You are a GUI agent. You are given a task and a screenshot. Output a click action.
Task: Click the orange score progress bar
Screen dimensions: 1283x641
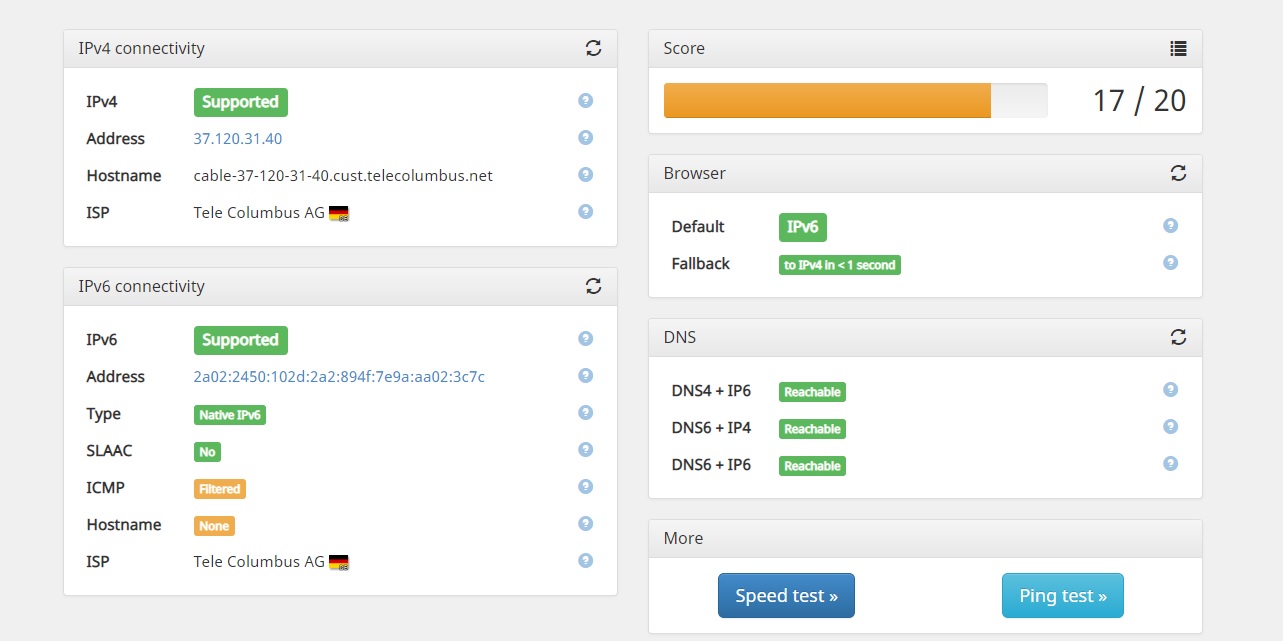click(827, 100)
